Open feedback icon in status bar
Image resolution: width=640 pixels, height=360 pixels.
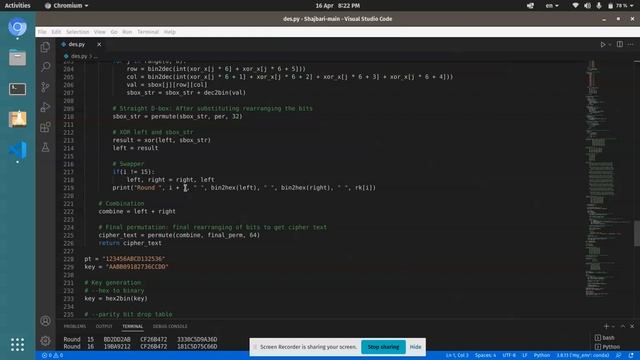(x=619, y=356)
